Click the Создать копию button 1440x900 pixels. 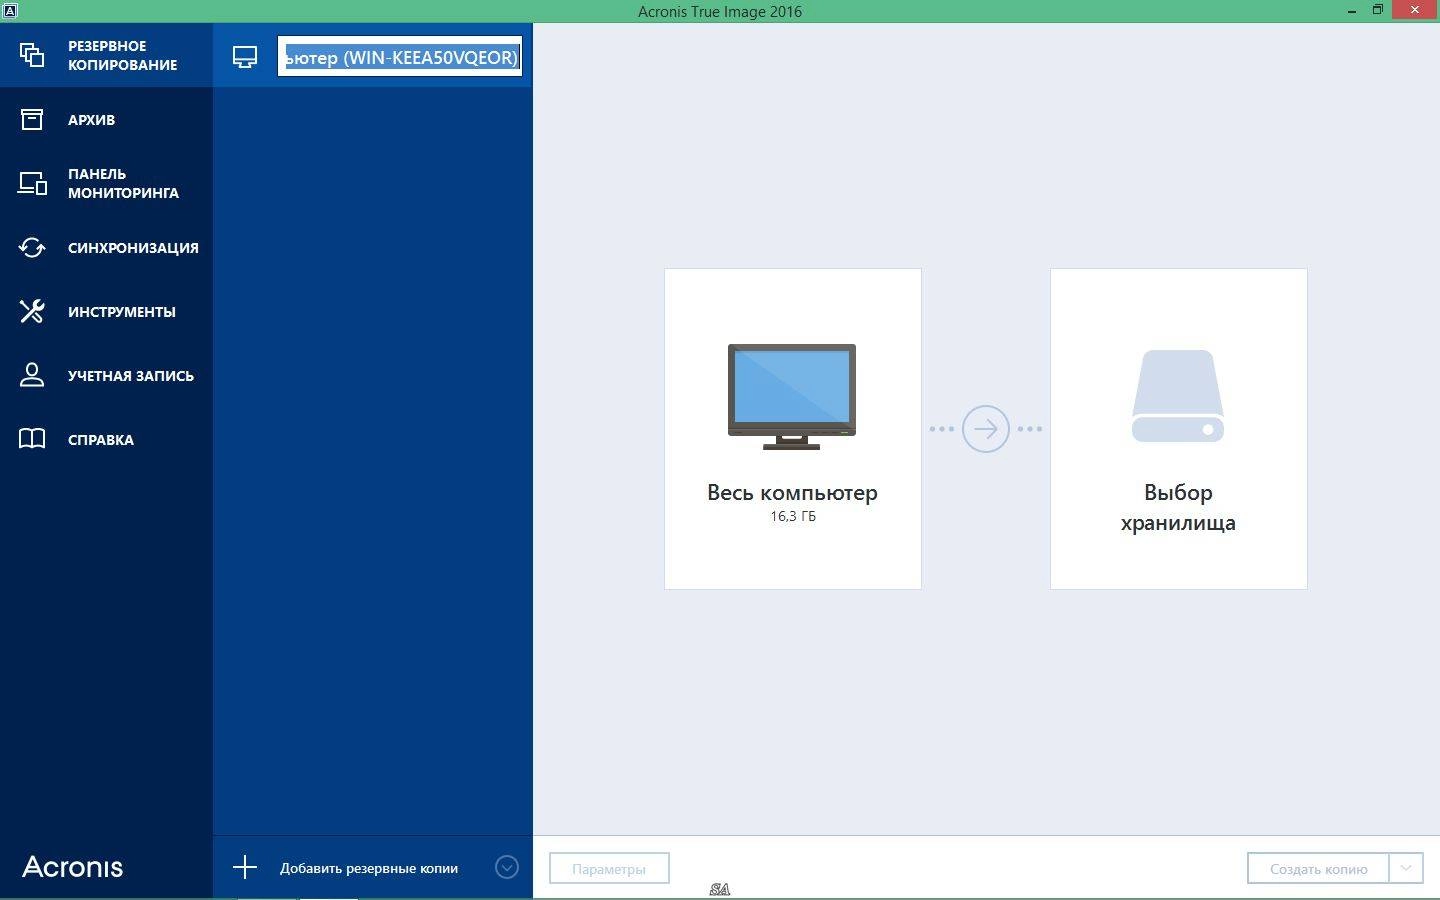[1318, 868]
